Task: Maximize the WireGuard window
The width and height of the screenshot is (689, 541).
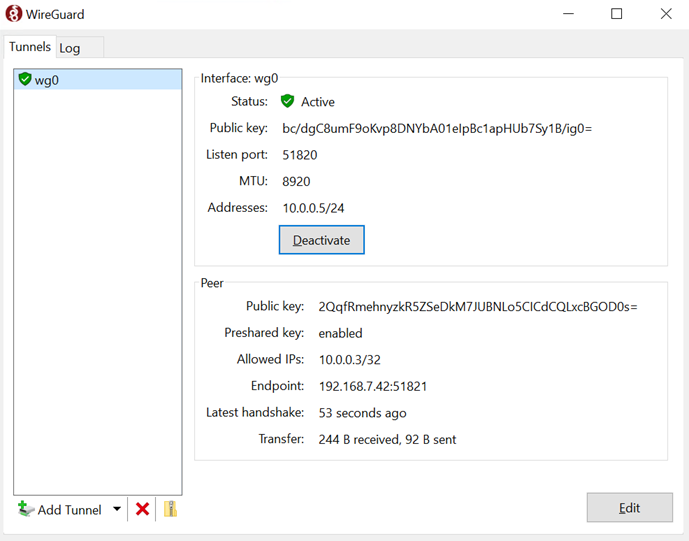Action: [616, 14]
